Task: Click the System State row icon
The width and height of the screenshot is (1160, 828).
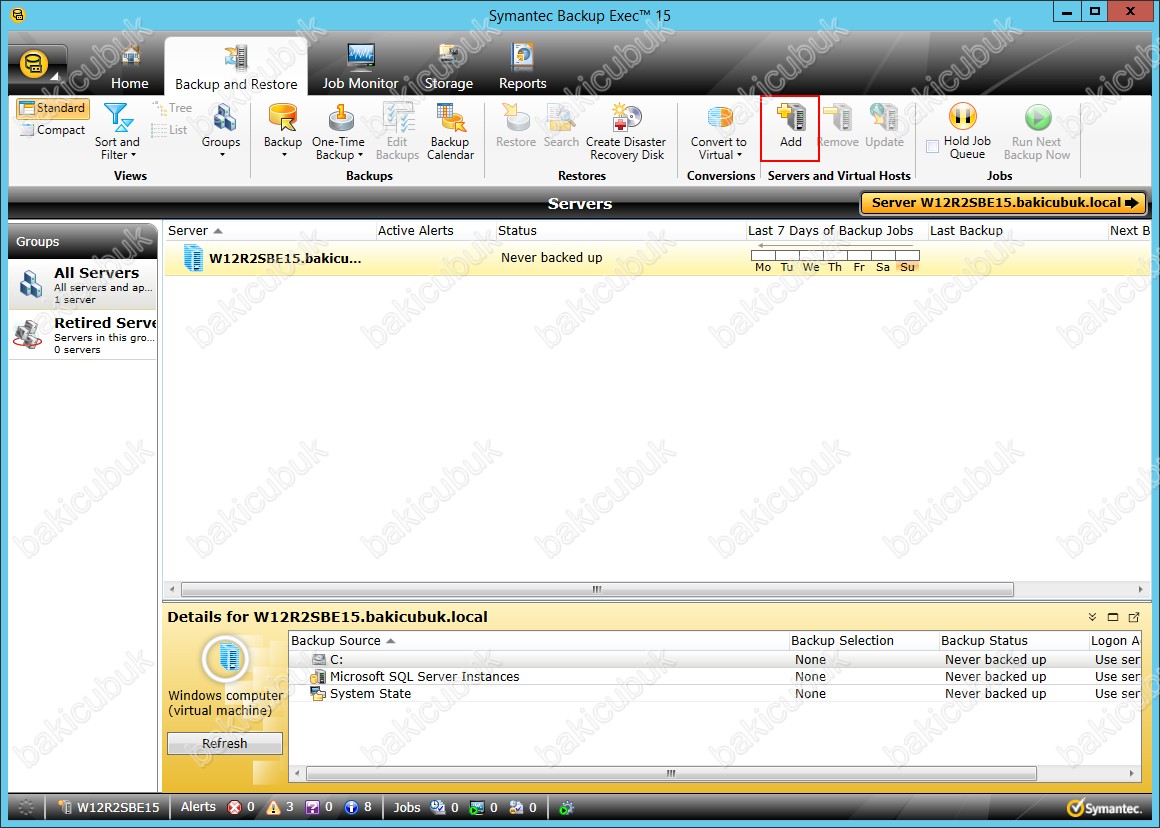Action: (318, 693)
